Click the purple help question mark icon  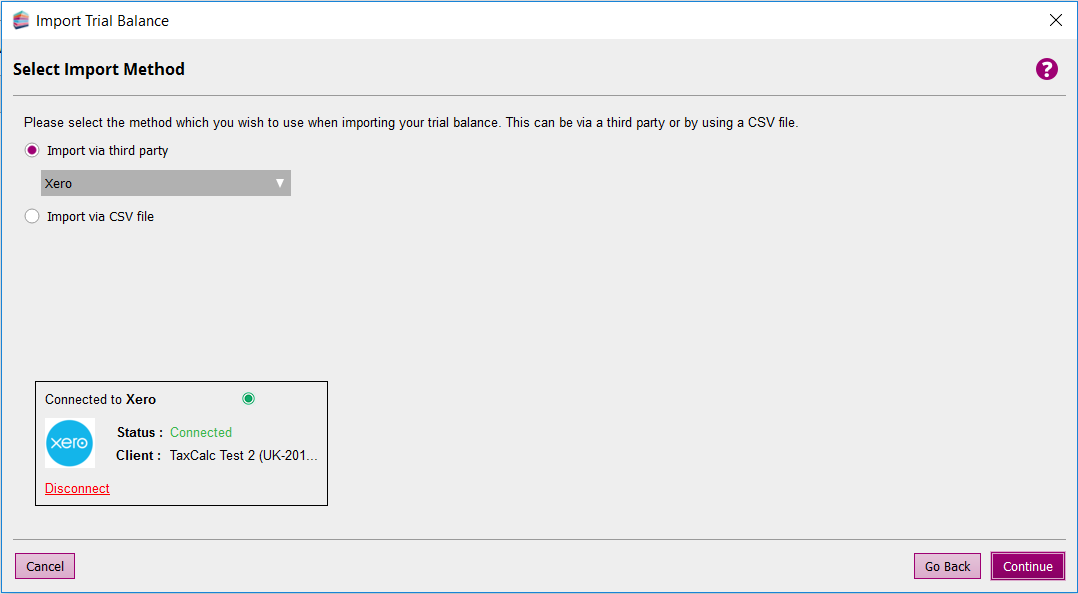tap(1046, 69)
